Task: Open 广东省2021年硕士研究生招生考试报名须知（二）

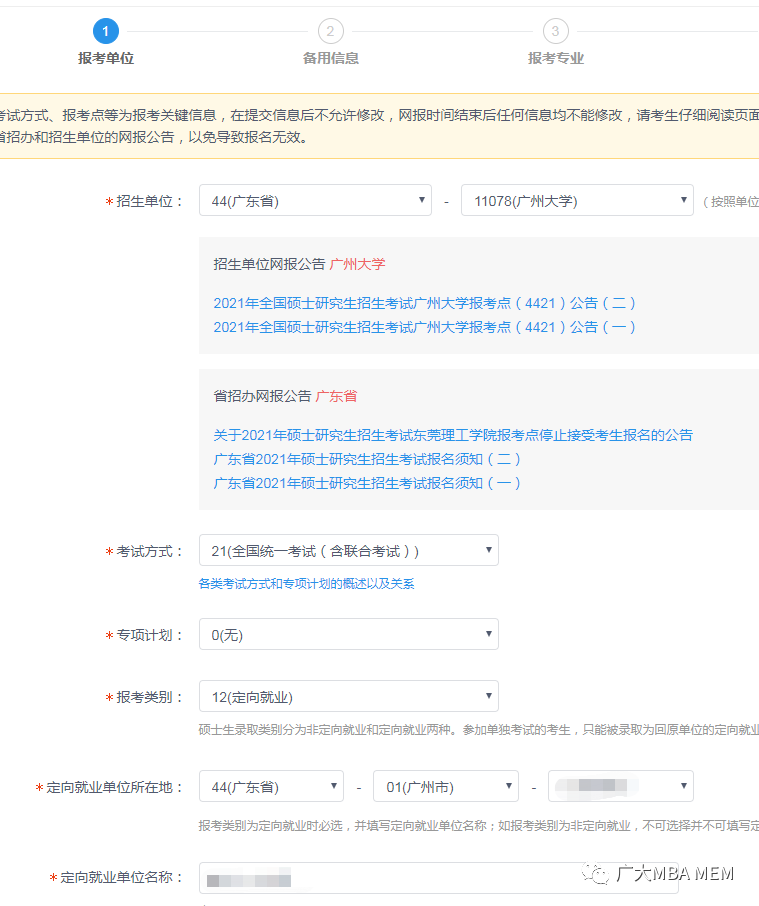Action: point(367,459)
